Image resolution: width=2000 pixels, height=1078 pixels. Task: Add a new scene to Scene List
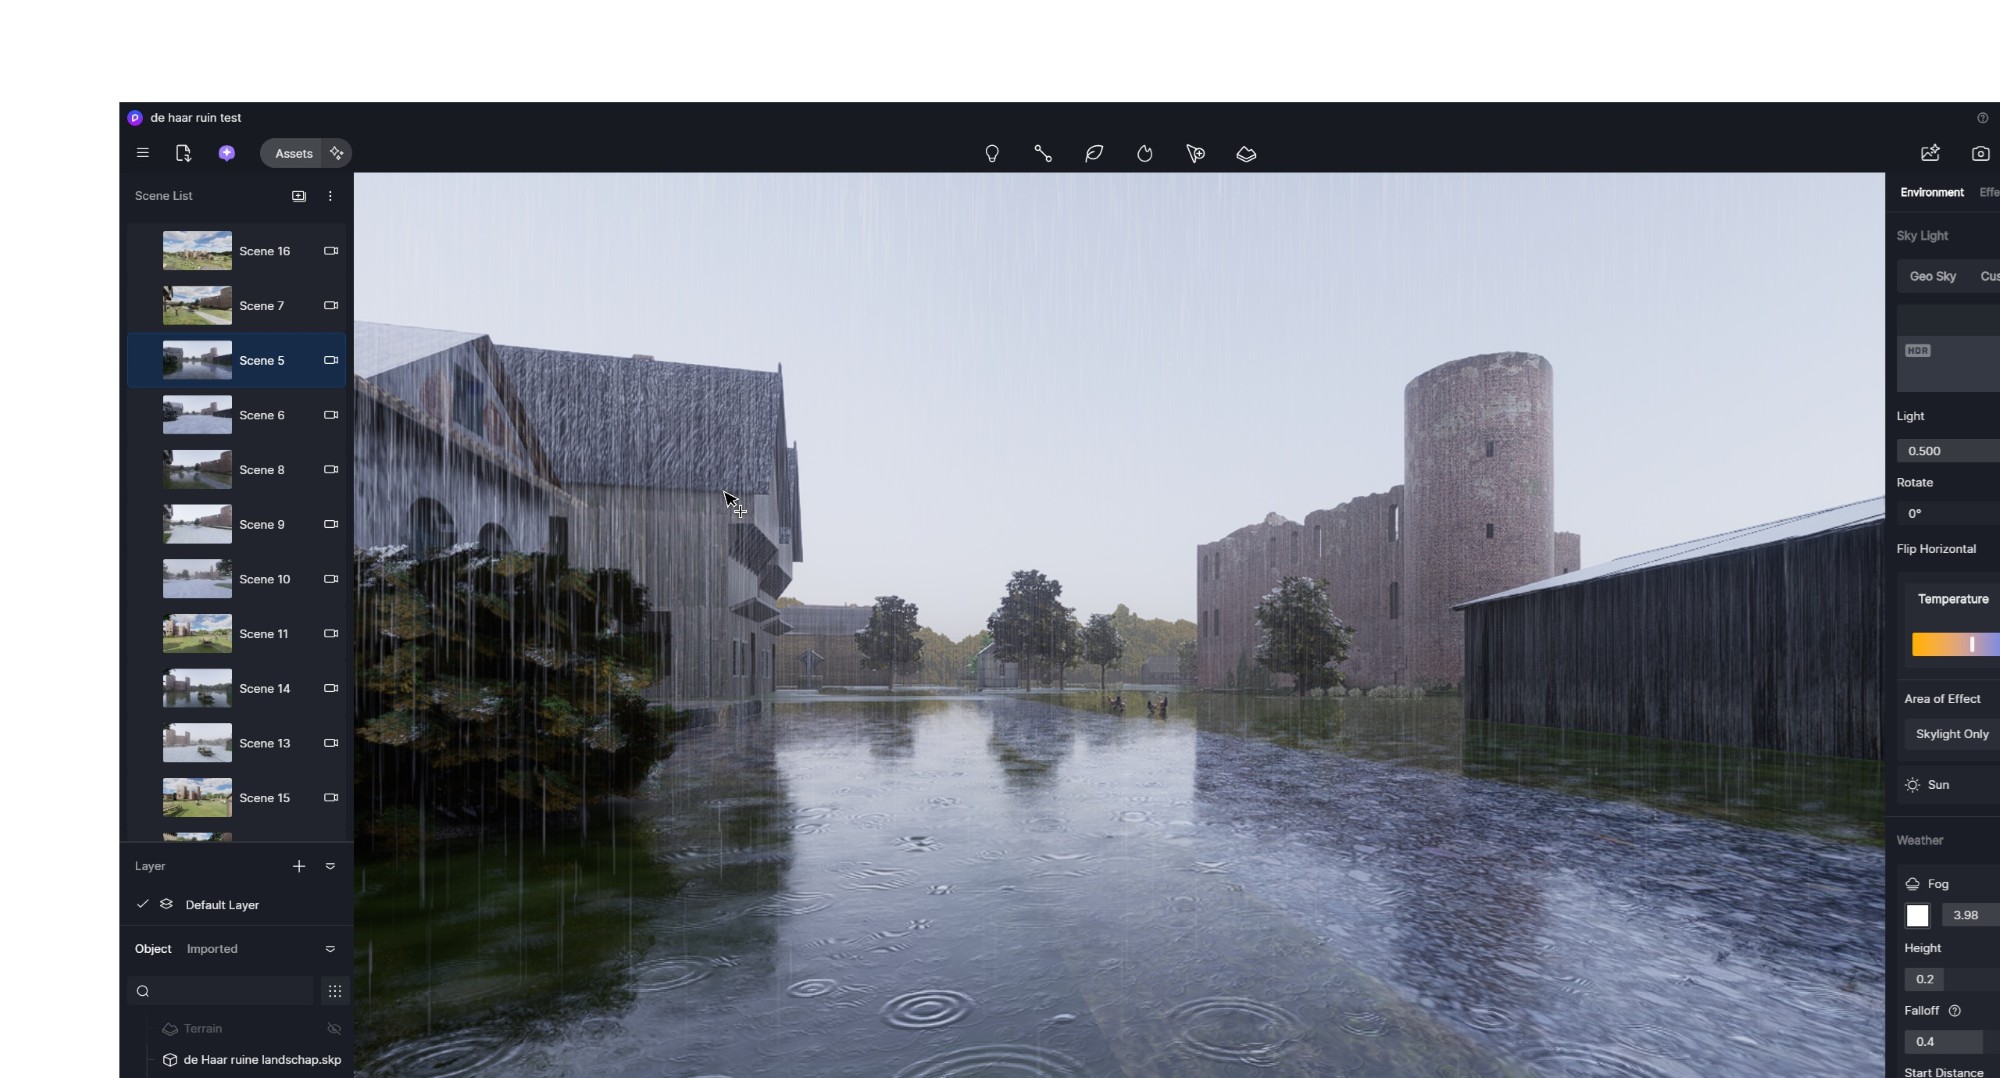[299, 196]
